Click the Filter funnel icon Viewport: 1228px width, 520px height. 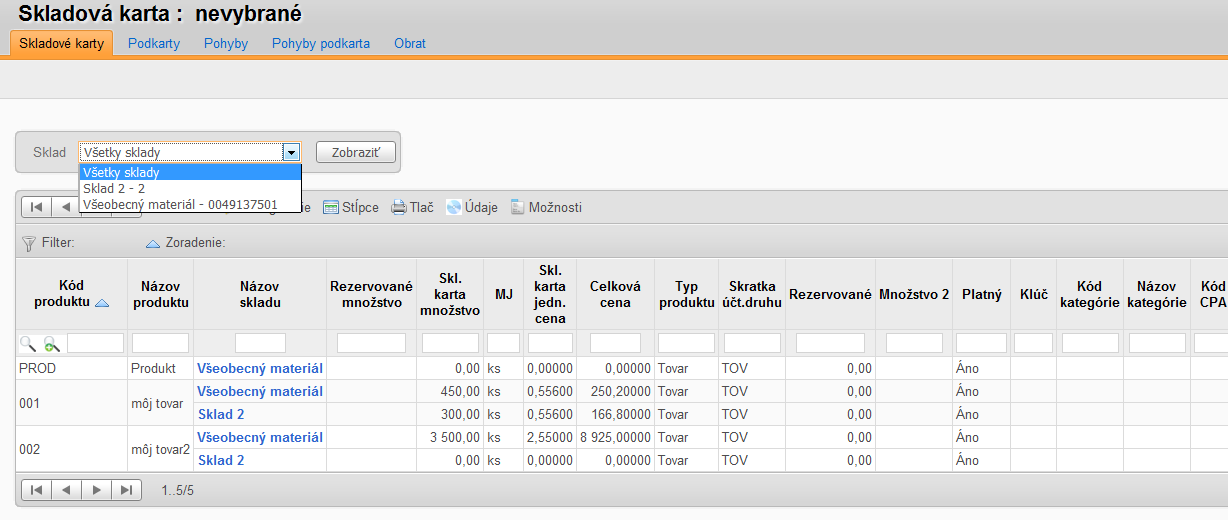[x=28, y=242]
